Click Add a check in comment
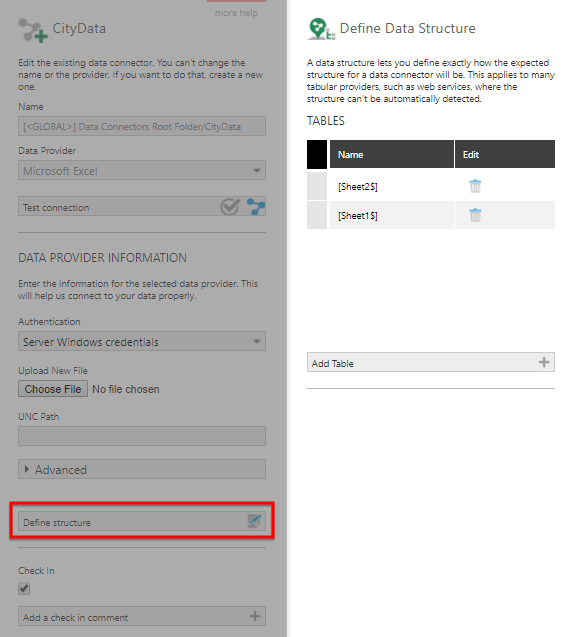 point(142,616)
